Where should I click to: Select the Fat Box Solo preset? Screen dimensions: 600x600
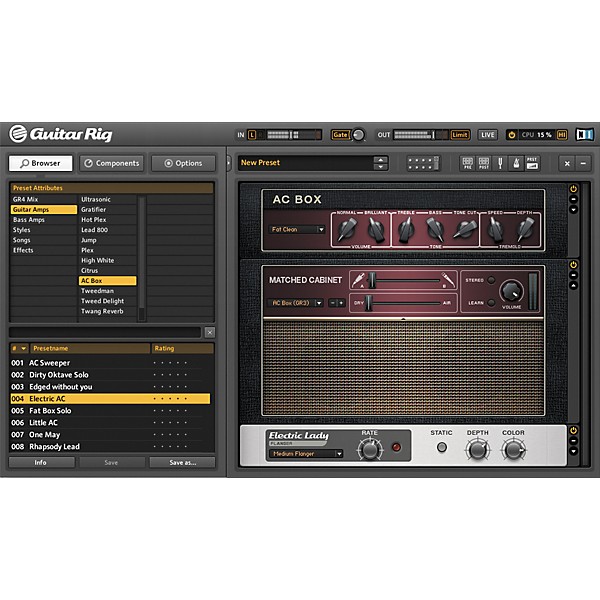click(110, 411)
